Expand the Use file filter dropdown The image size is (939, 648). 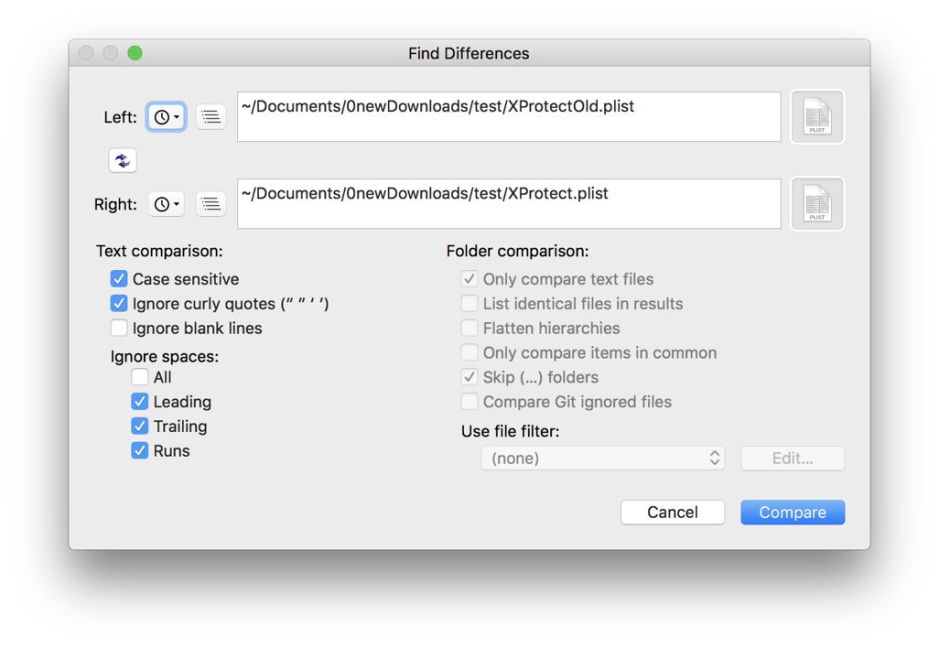point(602,458)
